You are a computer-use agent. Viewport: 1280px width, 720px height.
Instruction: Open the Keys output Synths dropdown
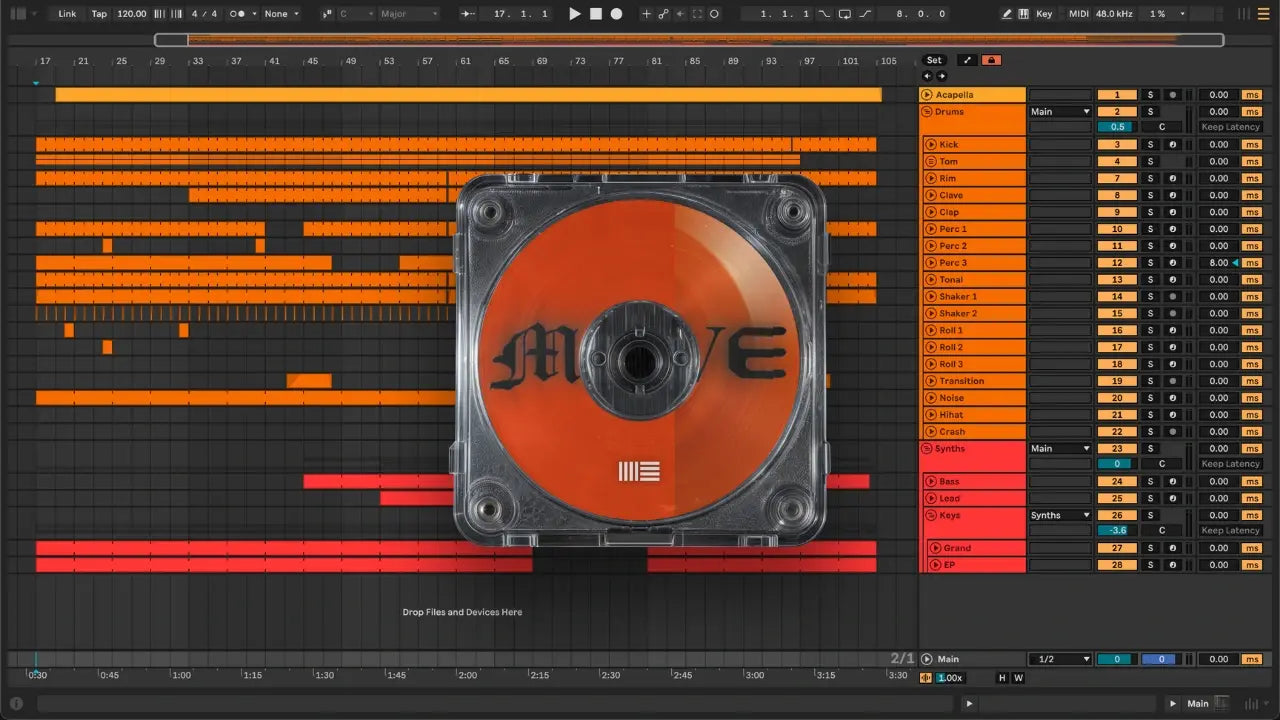[x=1060, y=515]
